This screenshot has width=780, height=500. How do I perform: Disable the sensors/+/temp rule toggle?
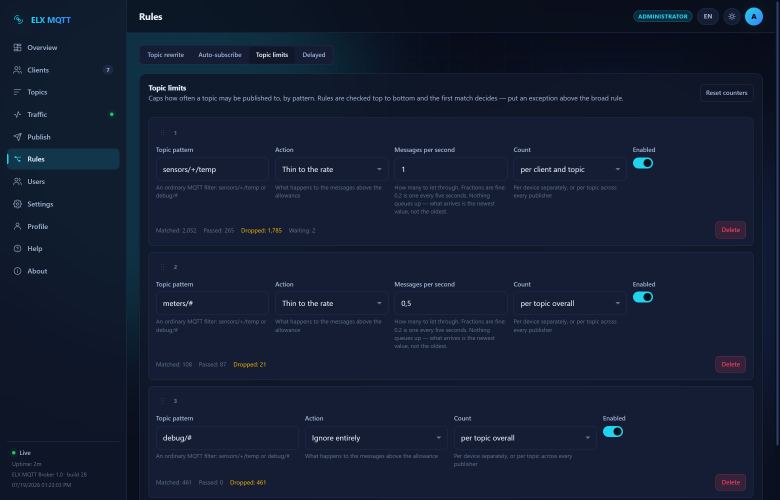tap(643, 163)
